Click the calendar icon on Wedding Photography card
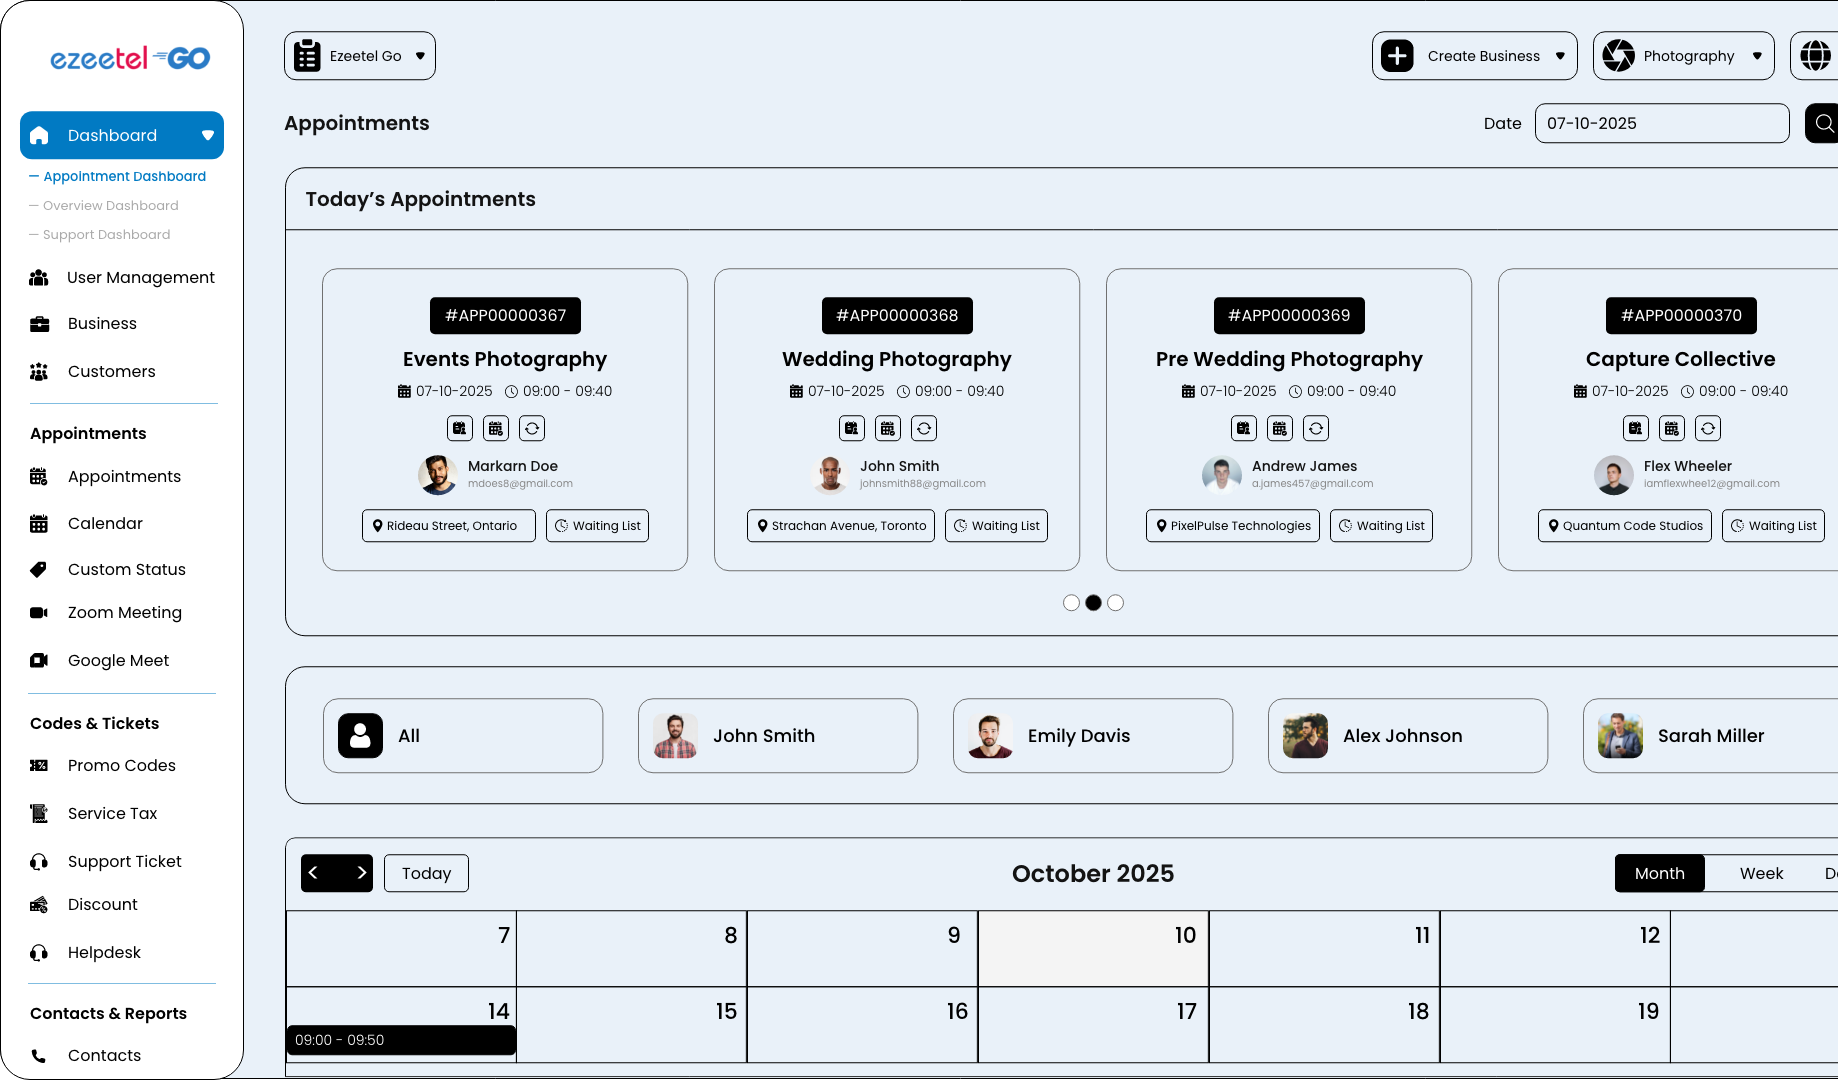Image resolution: width=1838 pixels, height=1085 pixels. (887, 428)
